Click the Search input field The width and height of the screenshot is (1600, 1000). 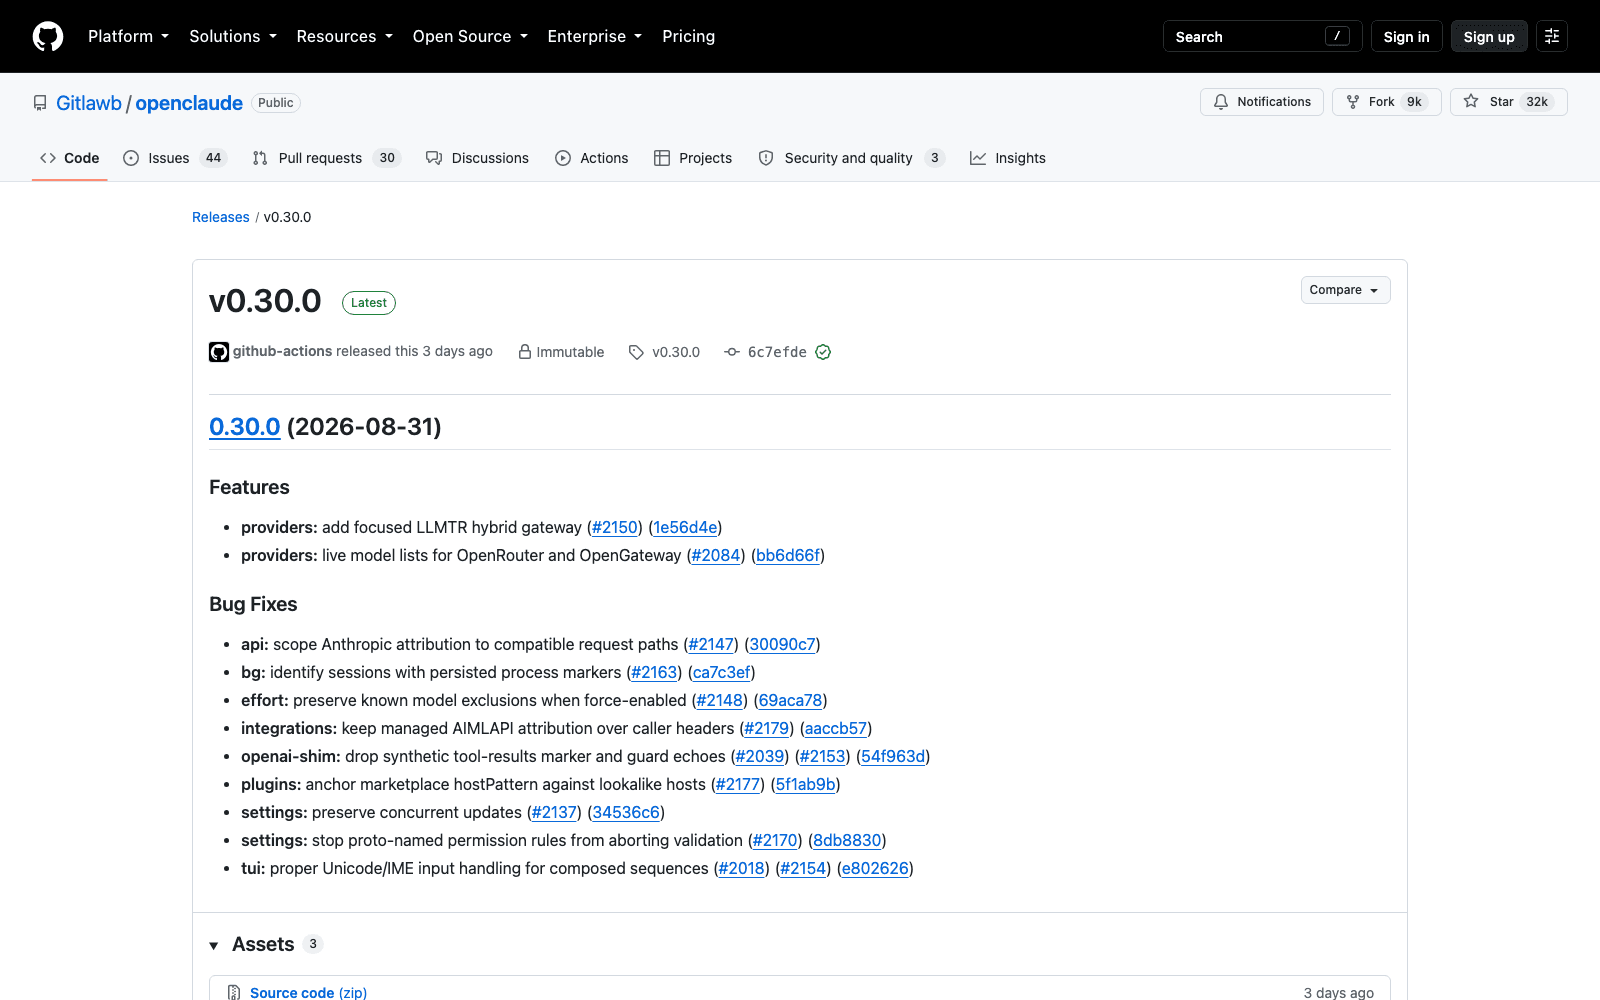click(x=1262, y=36)
